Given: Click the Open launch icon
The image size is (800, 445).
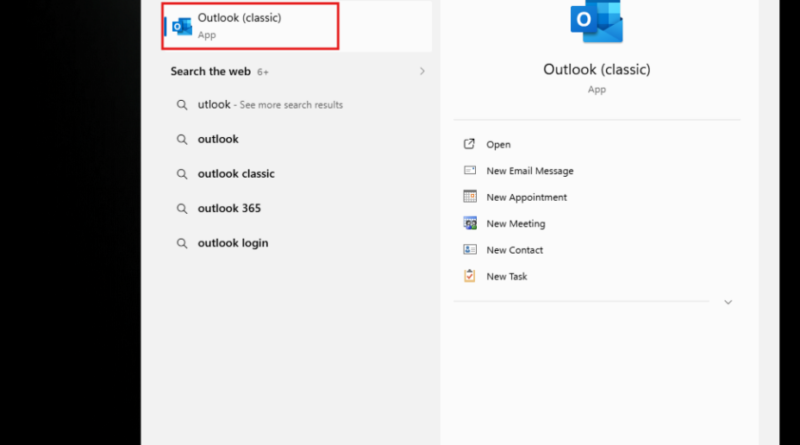Looking at the screenshot, I should pos(469,144).
